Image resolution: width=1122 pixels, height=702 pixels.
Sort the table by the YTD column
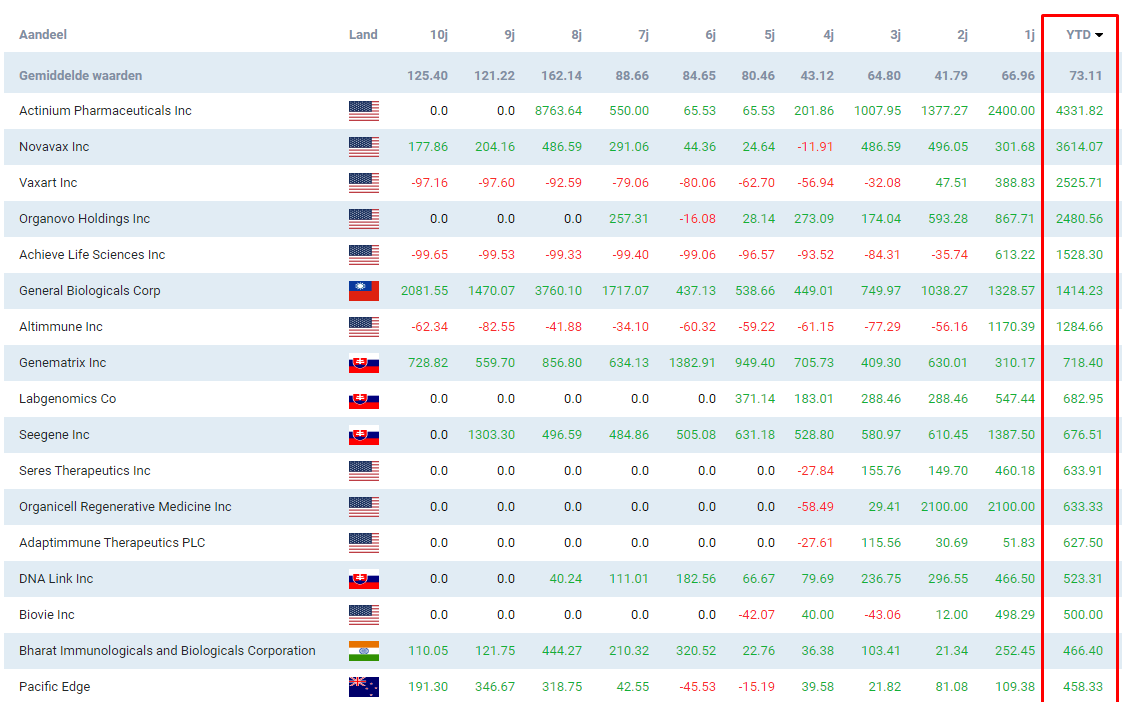(x=1084, y=34)
